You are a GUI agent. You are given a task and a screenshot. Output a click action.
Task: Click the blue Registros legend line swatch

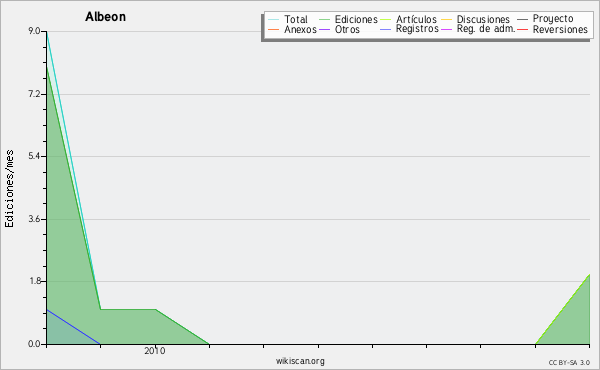coord(385,29)
